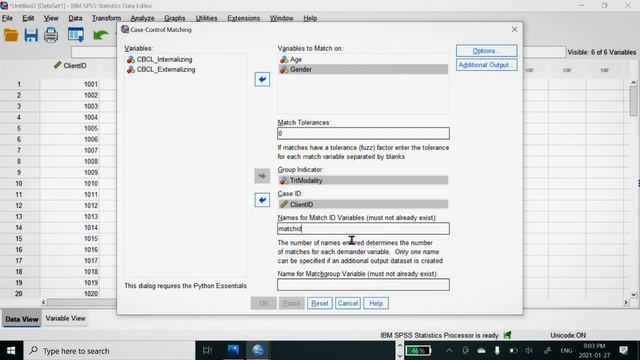Select row number 10 header
640x360 pixels.
[19, 183]
